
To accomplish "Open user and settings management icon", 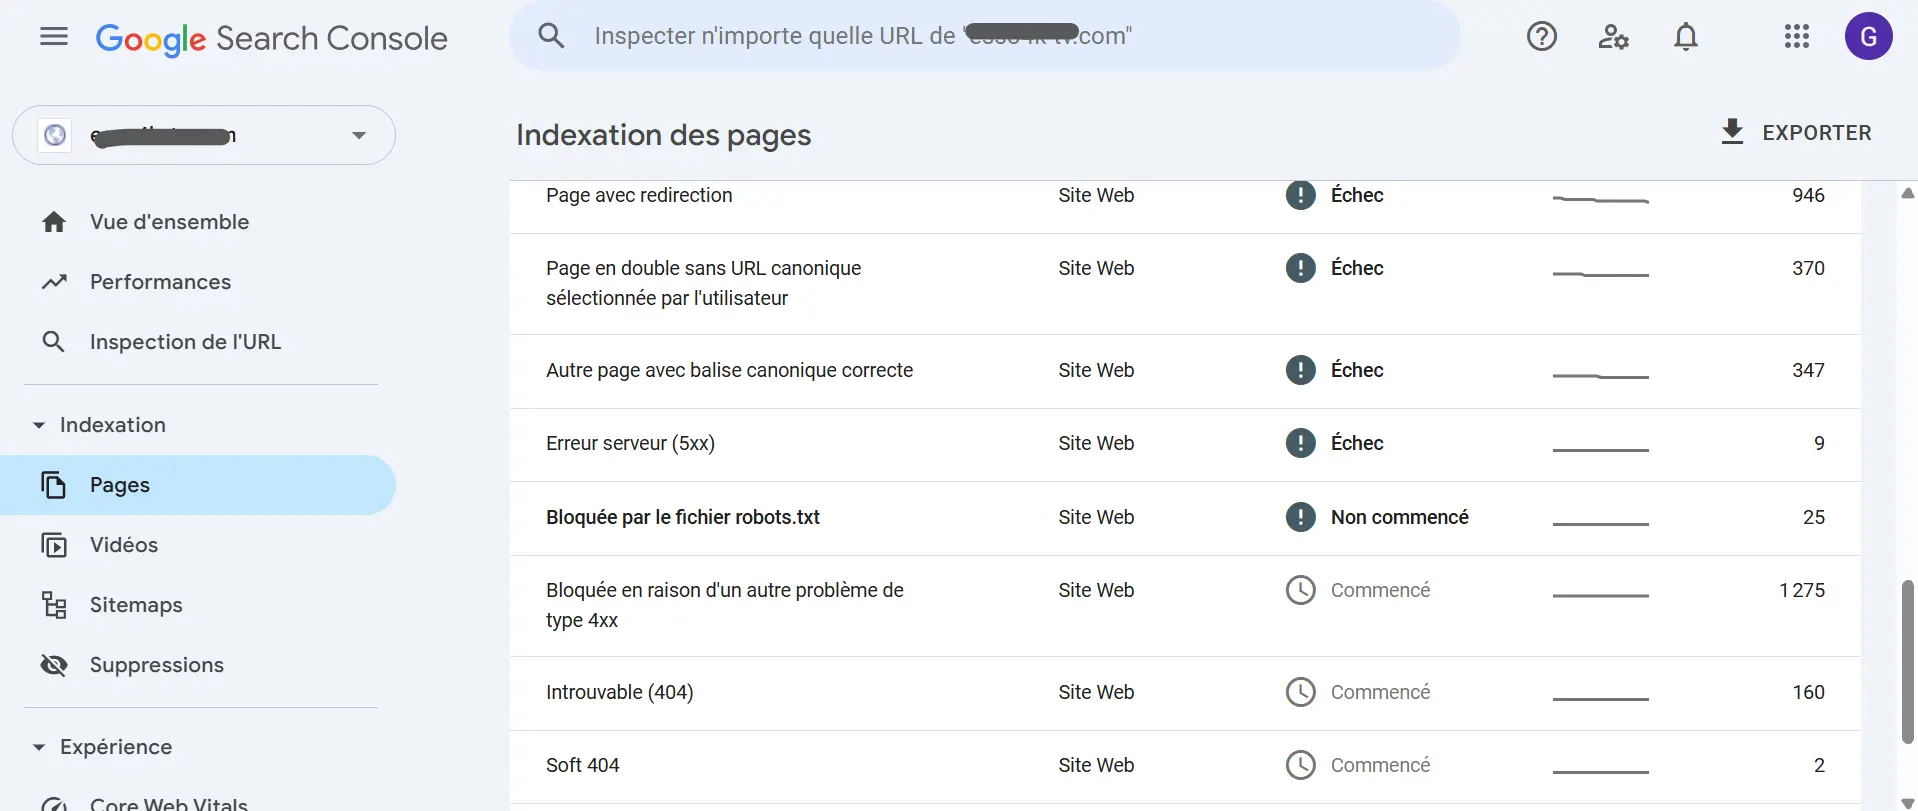I will tap(1613, 37).
